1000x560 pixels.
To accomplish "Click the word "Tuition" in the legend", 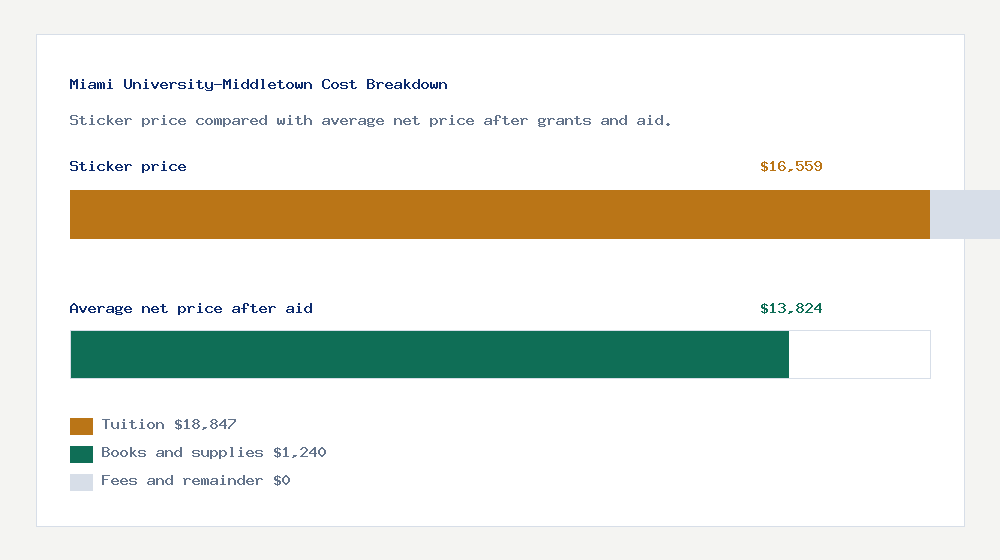I will [133, 425].
